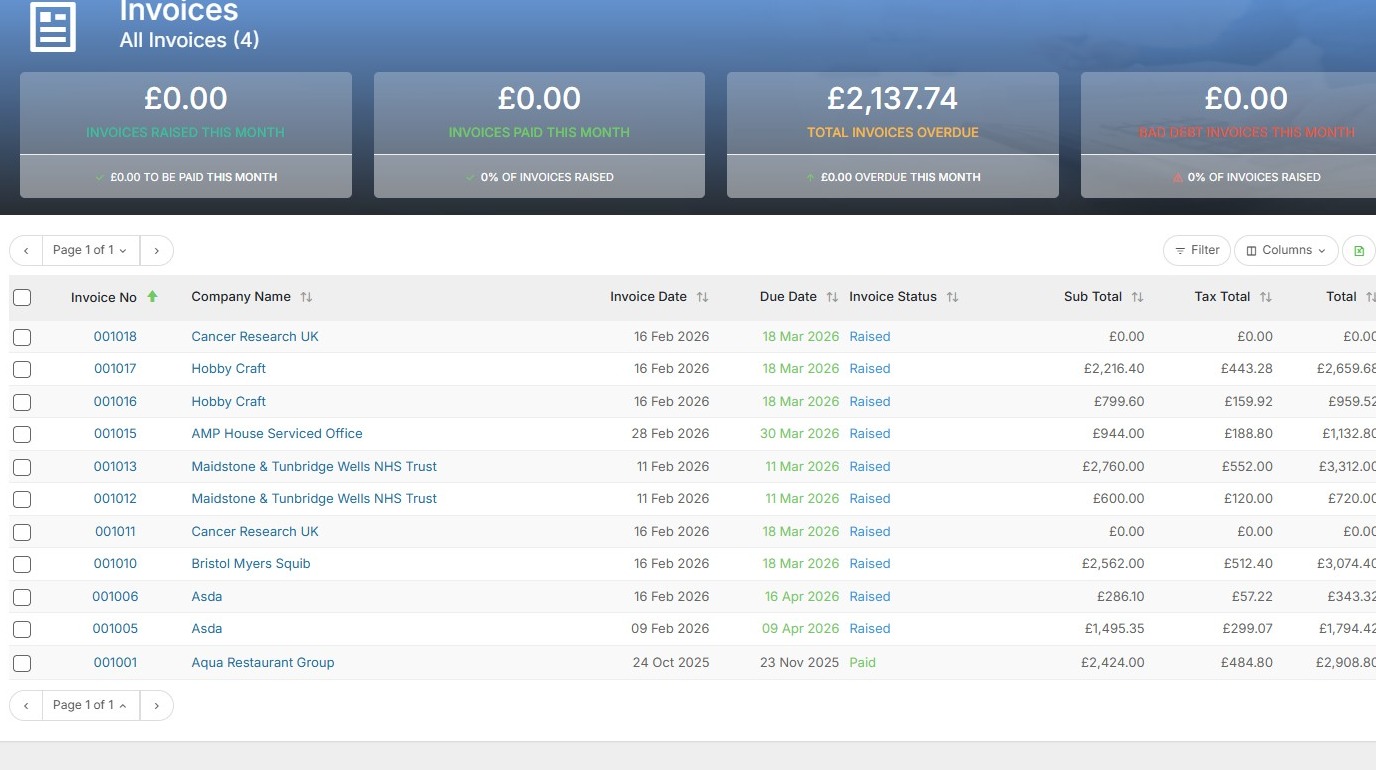This screenshot has width=1376, height=770.
Task: Check the box for invoice 001011
Action: point(22,532)
